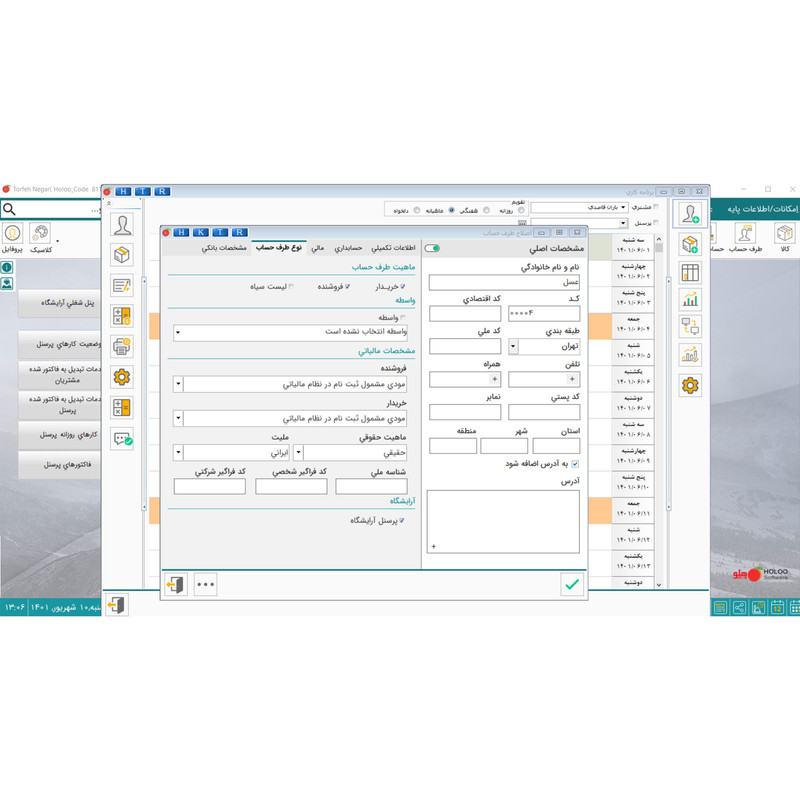Viewport: 800px width, 800px height.
Task: Exit the account dialog via the door icon
Action: point(176,584)
